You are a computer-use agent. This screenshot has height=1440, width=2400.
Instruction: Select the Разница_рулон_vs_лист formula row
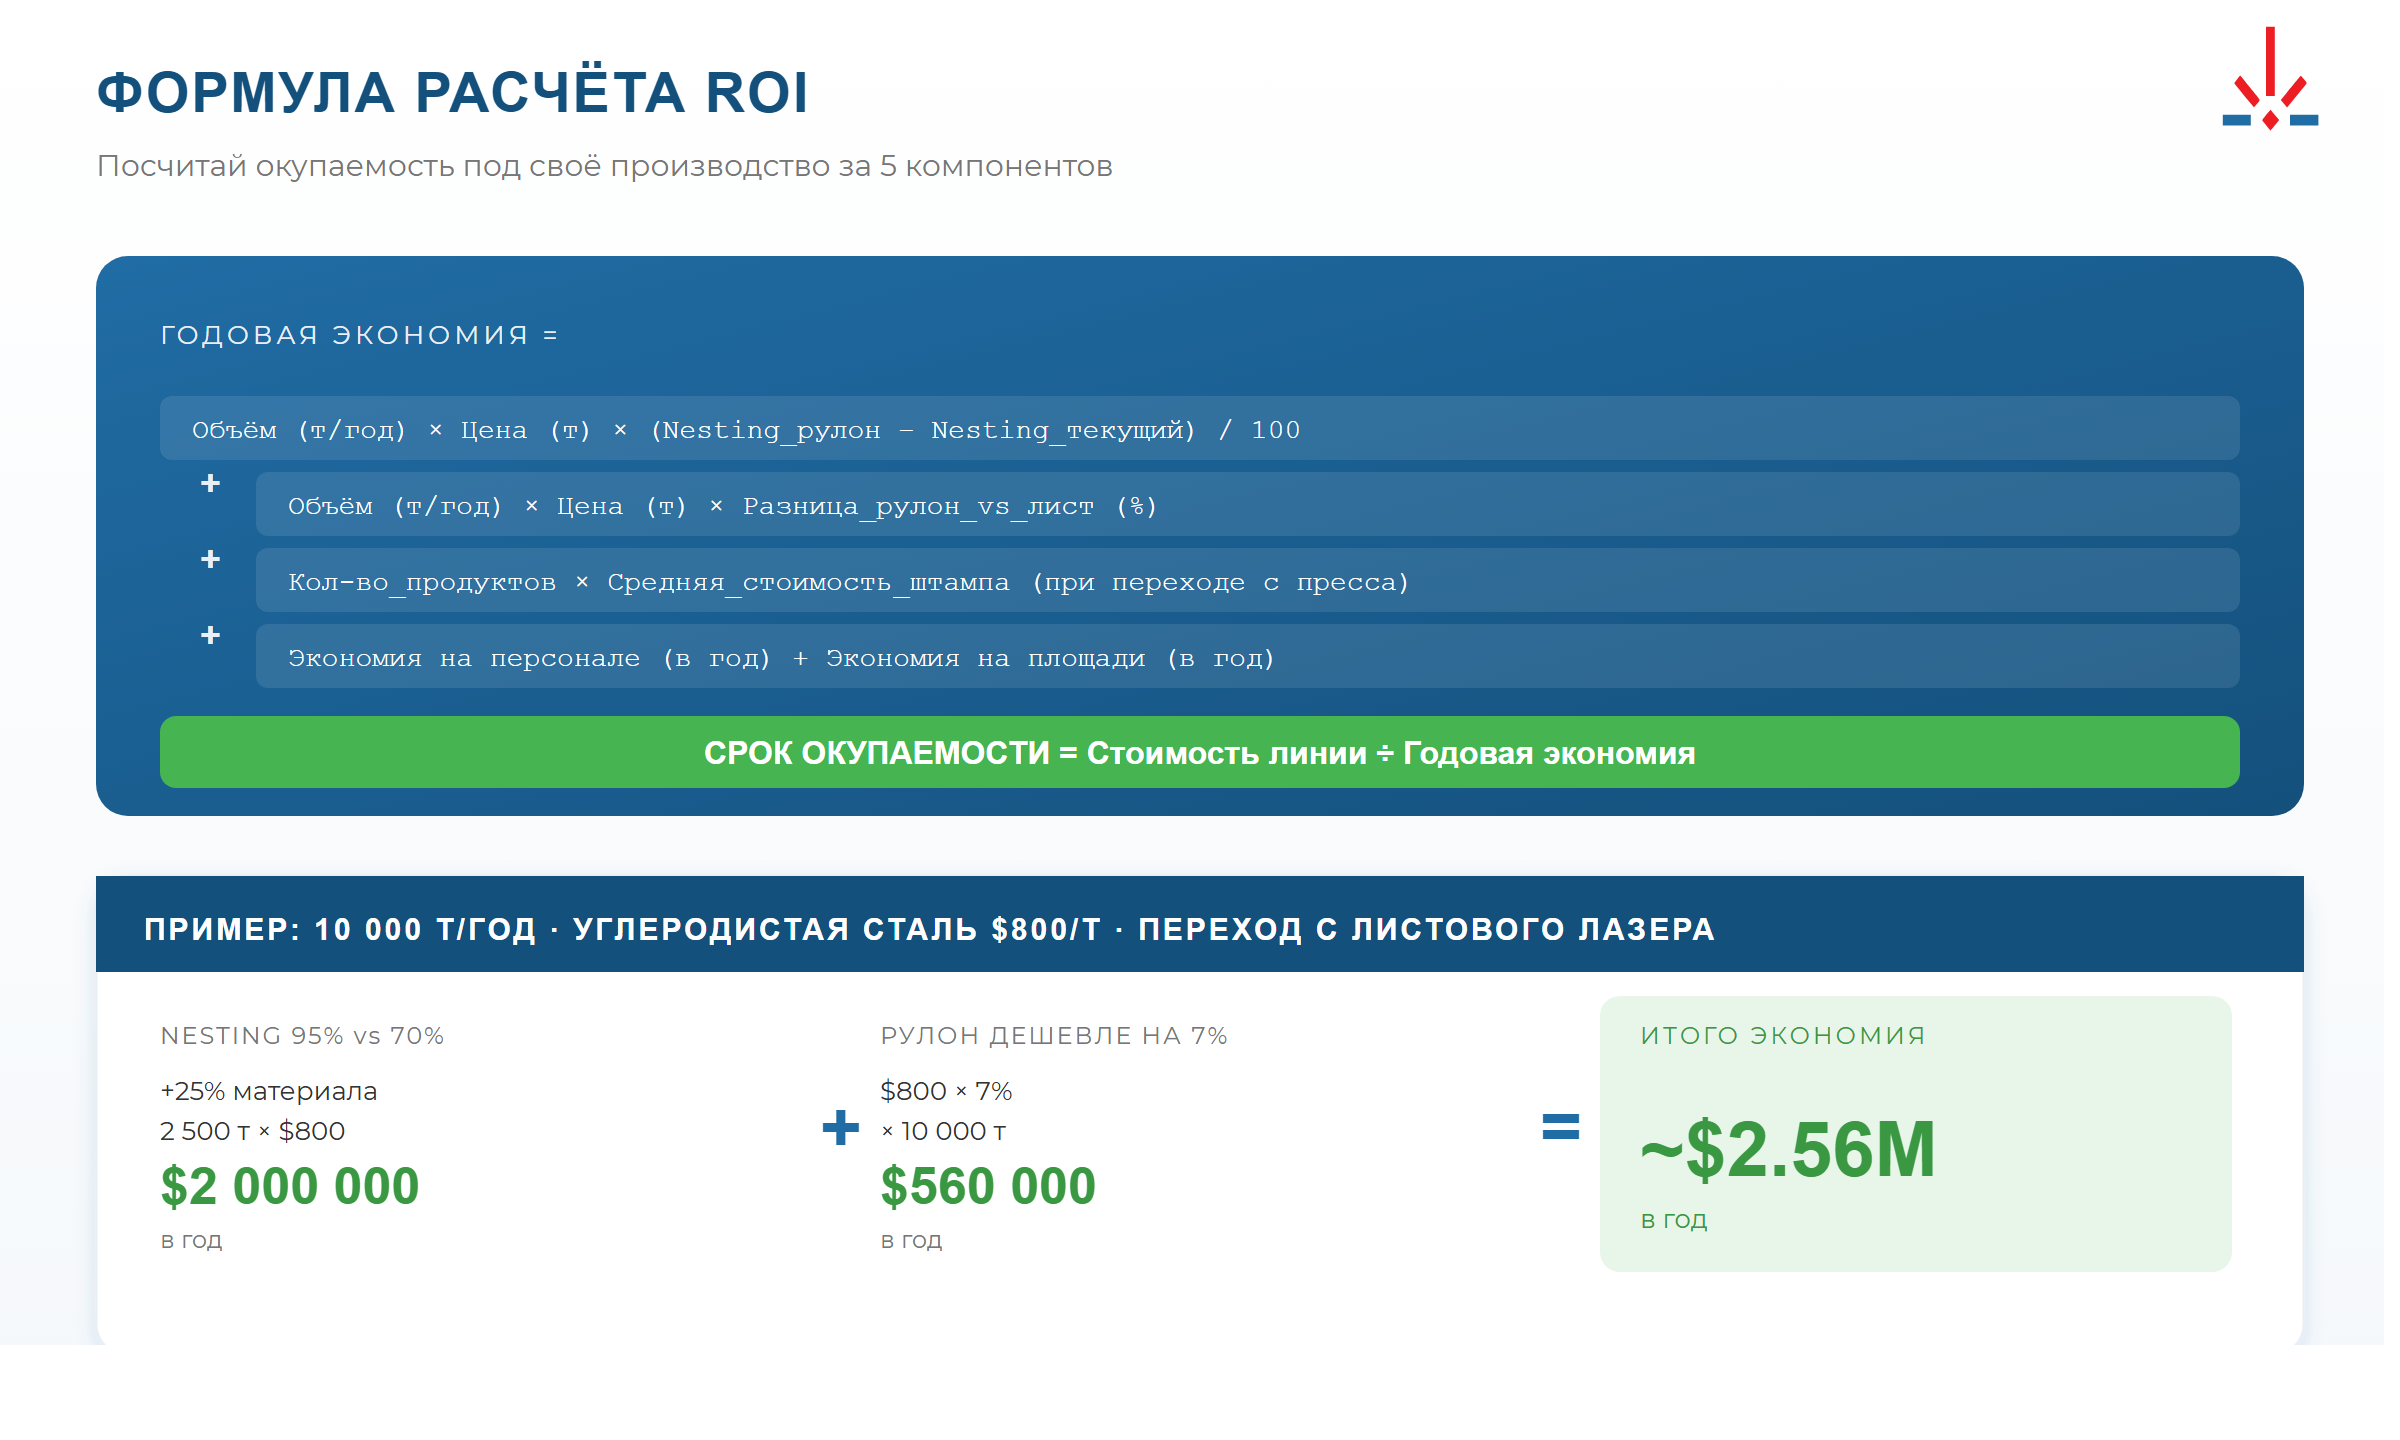tap(1247, 504)
